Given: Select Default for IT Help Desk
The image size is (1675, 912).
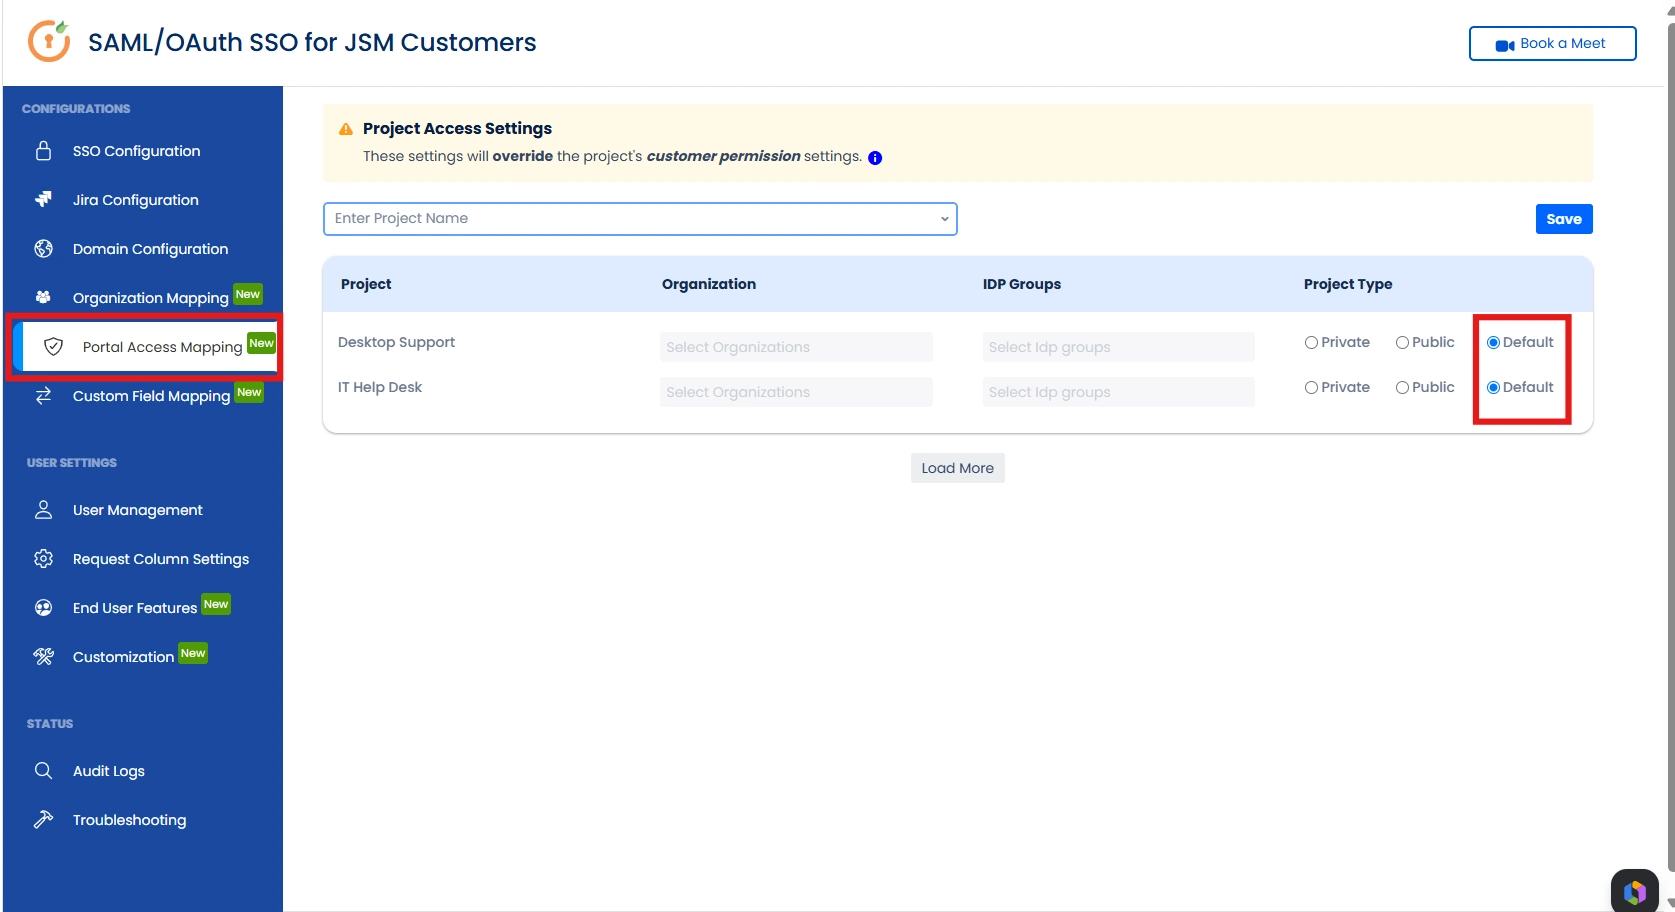Looking at the screenshot, I should pyautogui.click(x=1493, y=388).
